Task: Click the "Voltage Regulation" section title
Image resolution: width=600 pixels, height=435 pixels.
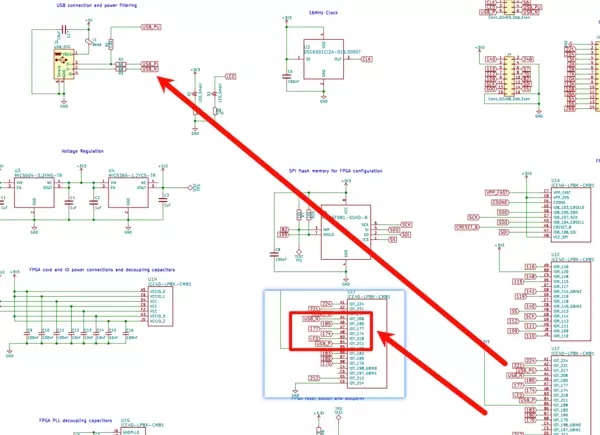Action: pyautogui.click(x=83, y=151)
